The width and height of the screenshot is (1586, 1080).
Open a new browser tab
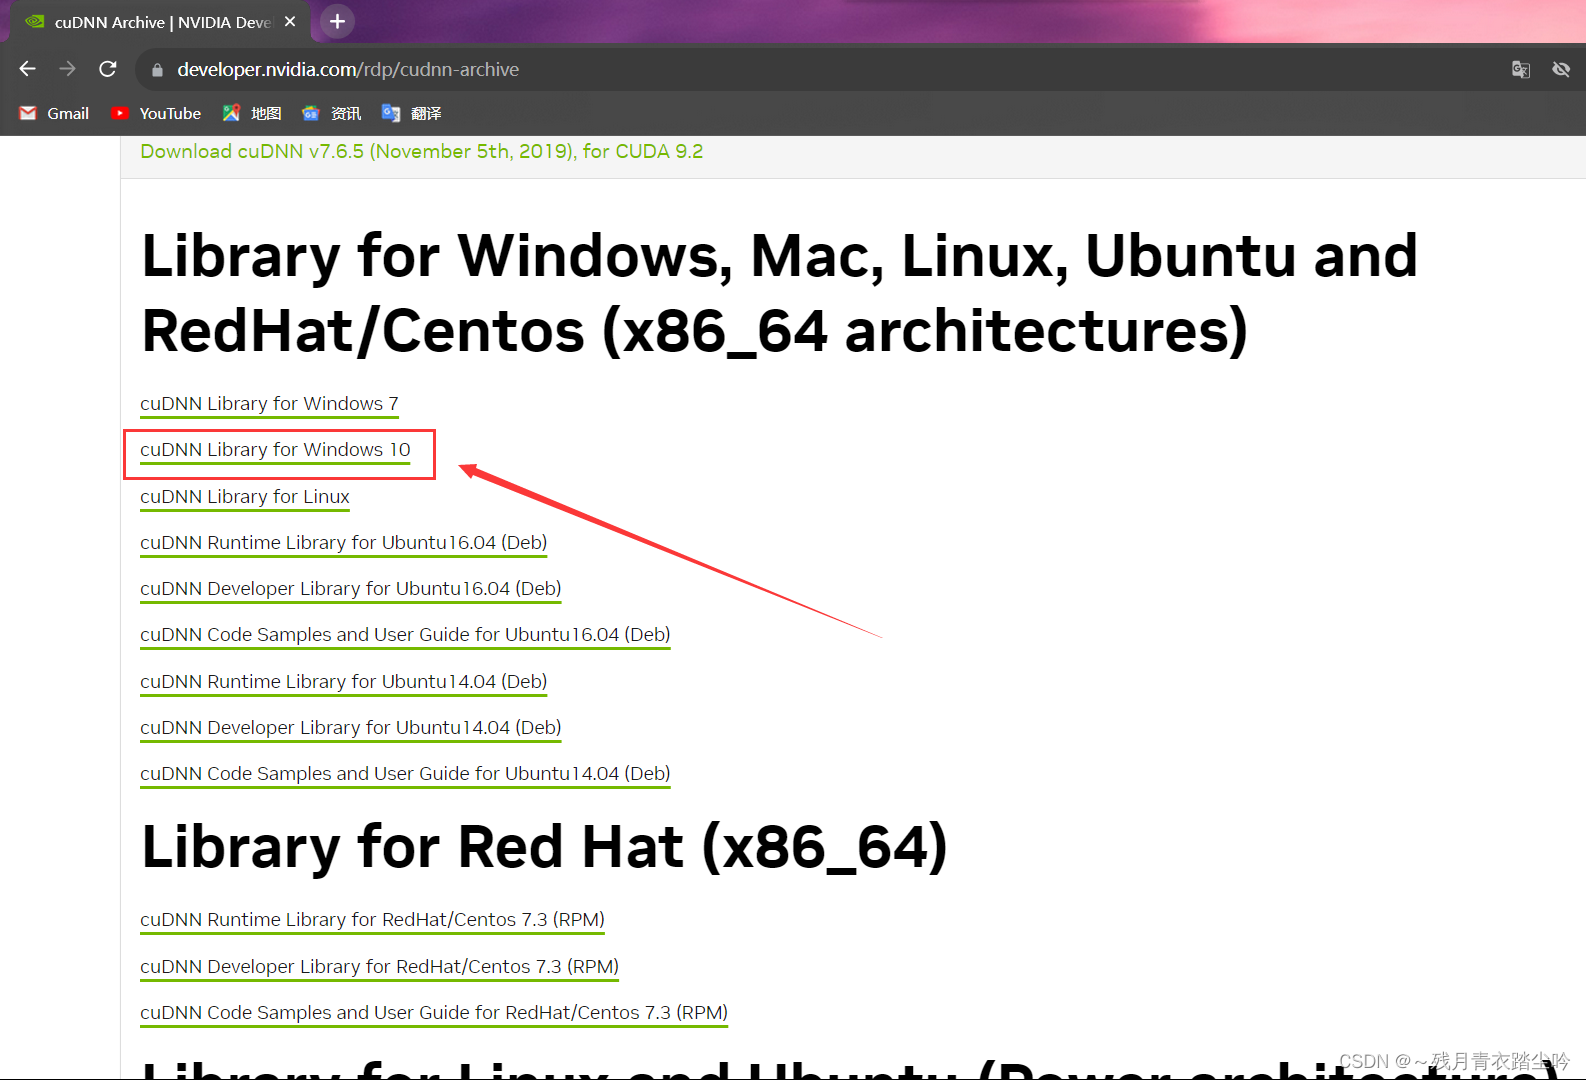tap(338, 22)
